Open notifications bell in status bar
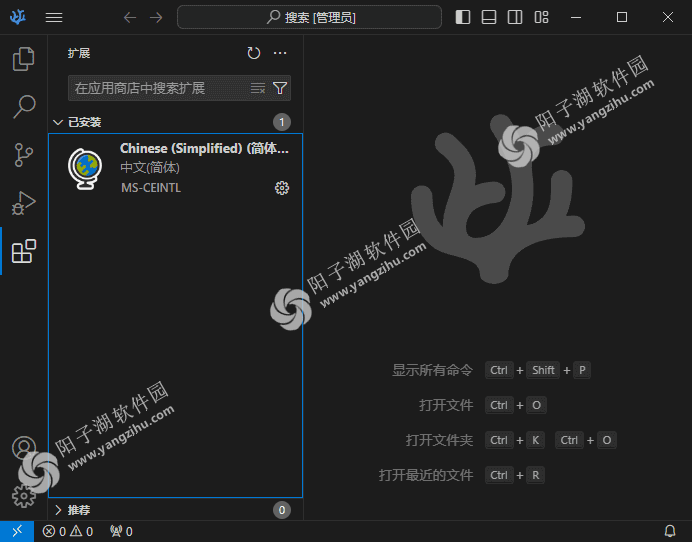692x542 pixels. 670,531
